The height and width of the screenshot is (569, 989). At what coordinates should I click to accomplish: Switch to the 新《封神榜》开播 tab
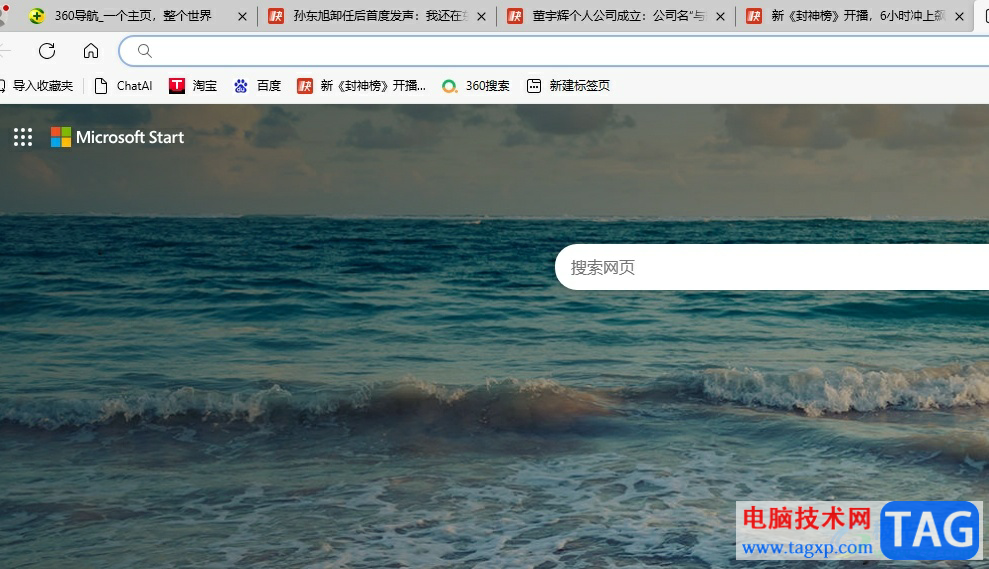coord(855,16)
